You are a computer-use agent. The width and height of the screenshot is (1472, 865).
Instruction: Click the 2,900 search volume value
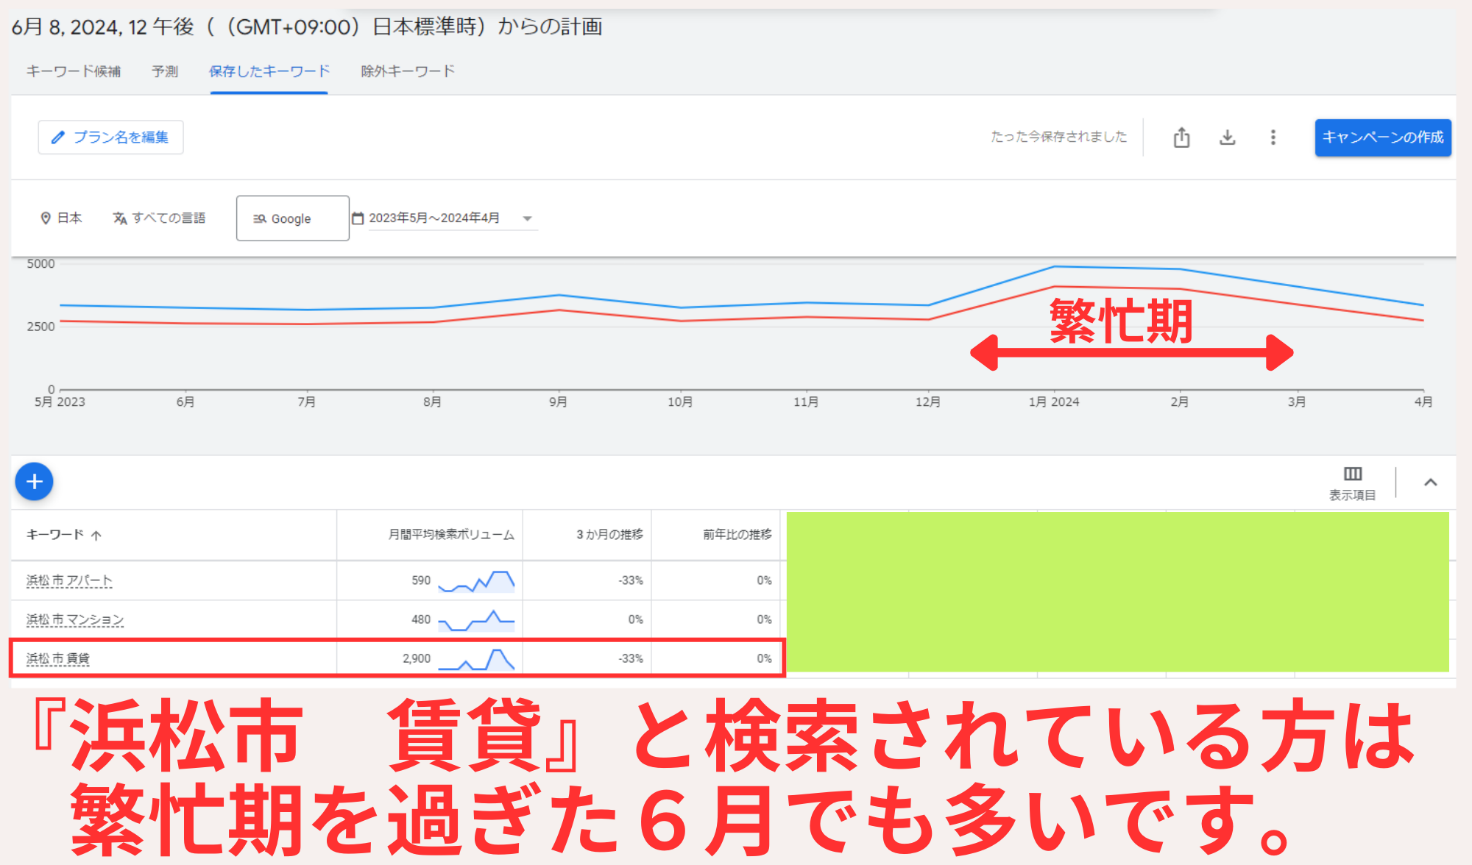tap(416, 659)
